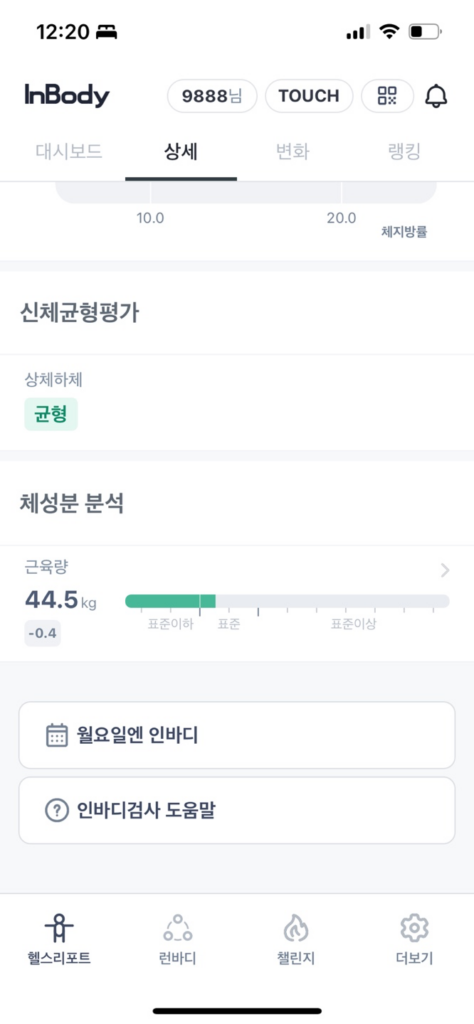
Task: Switch to the 변화 tab
Action: pos(292,152)
